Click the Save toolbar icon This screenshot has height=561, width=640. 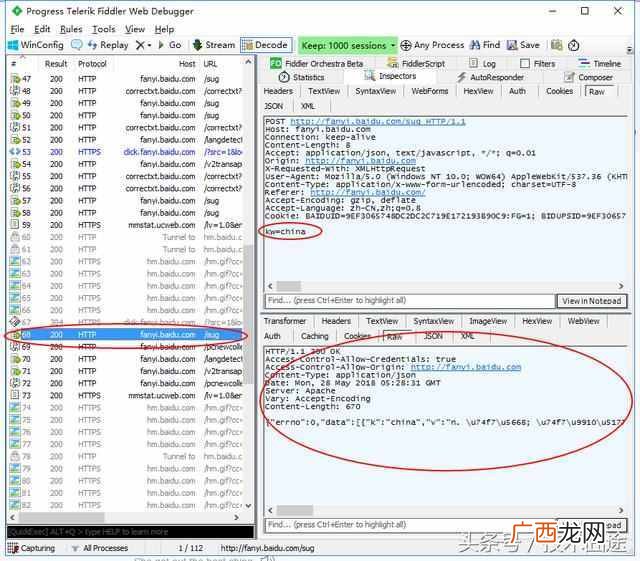(523, 45)
